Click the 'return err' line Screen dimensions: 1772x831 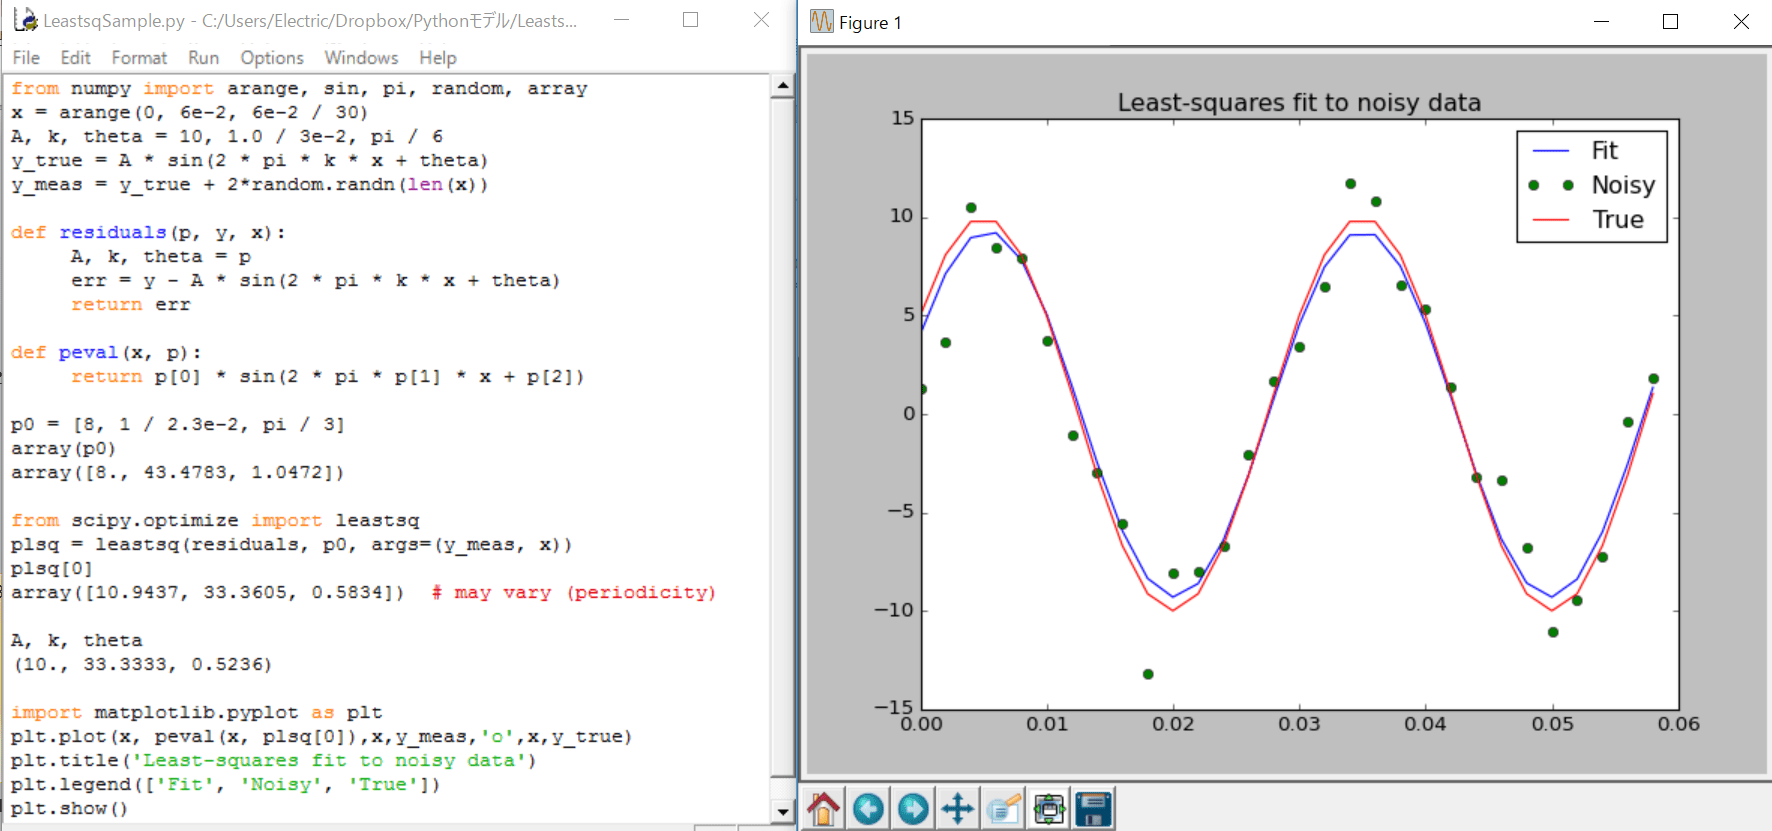(x=130, y=305)
